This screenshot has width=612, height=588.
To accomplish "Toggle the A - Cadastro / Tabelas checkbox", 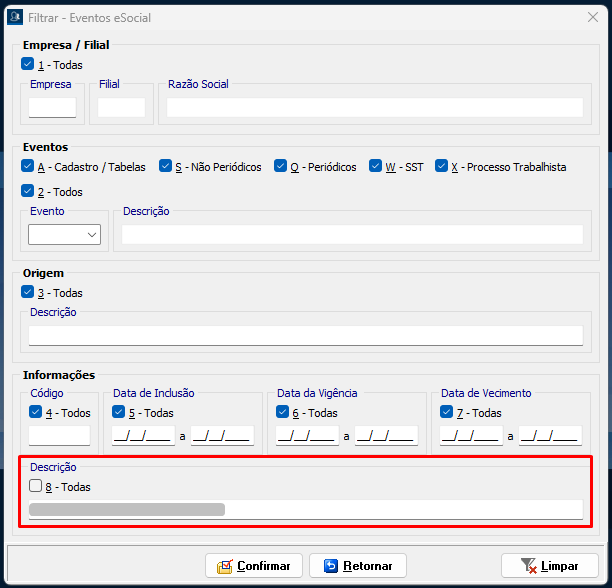I will click(x=27, y=167).
